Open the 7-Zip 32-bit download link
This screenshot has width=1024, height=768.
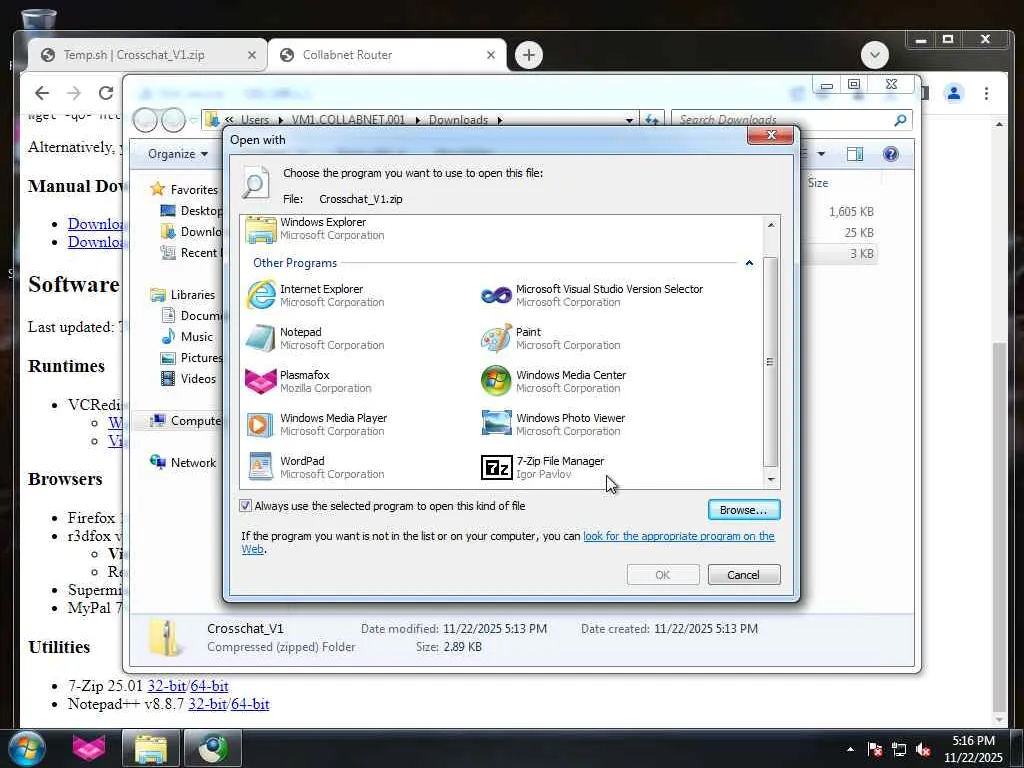click(167, 686)
